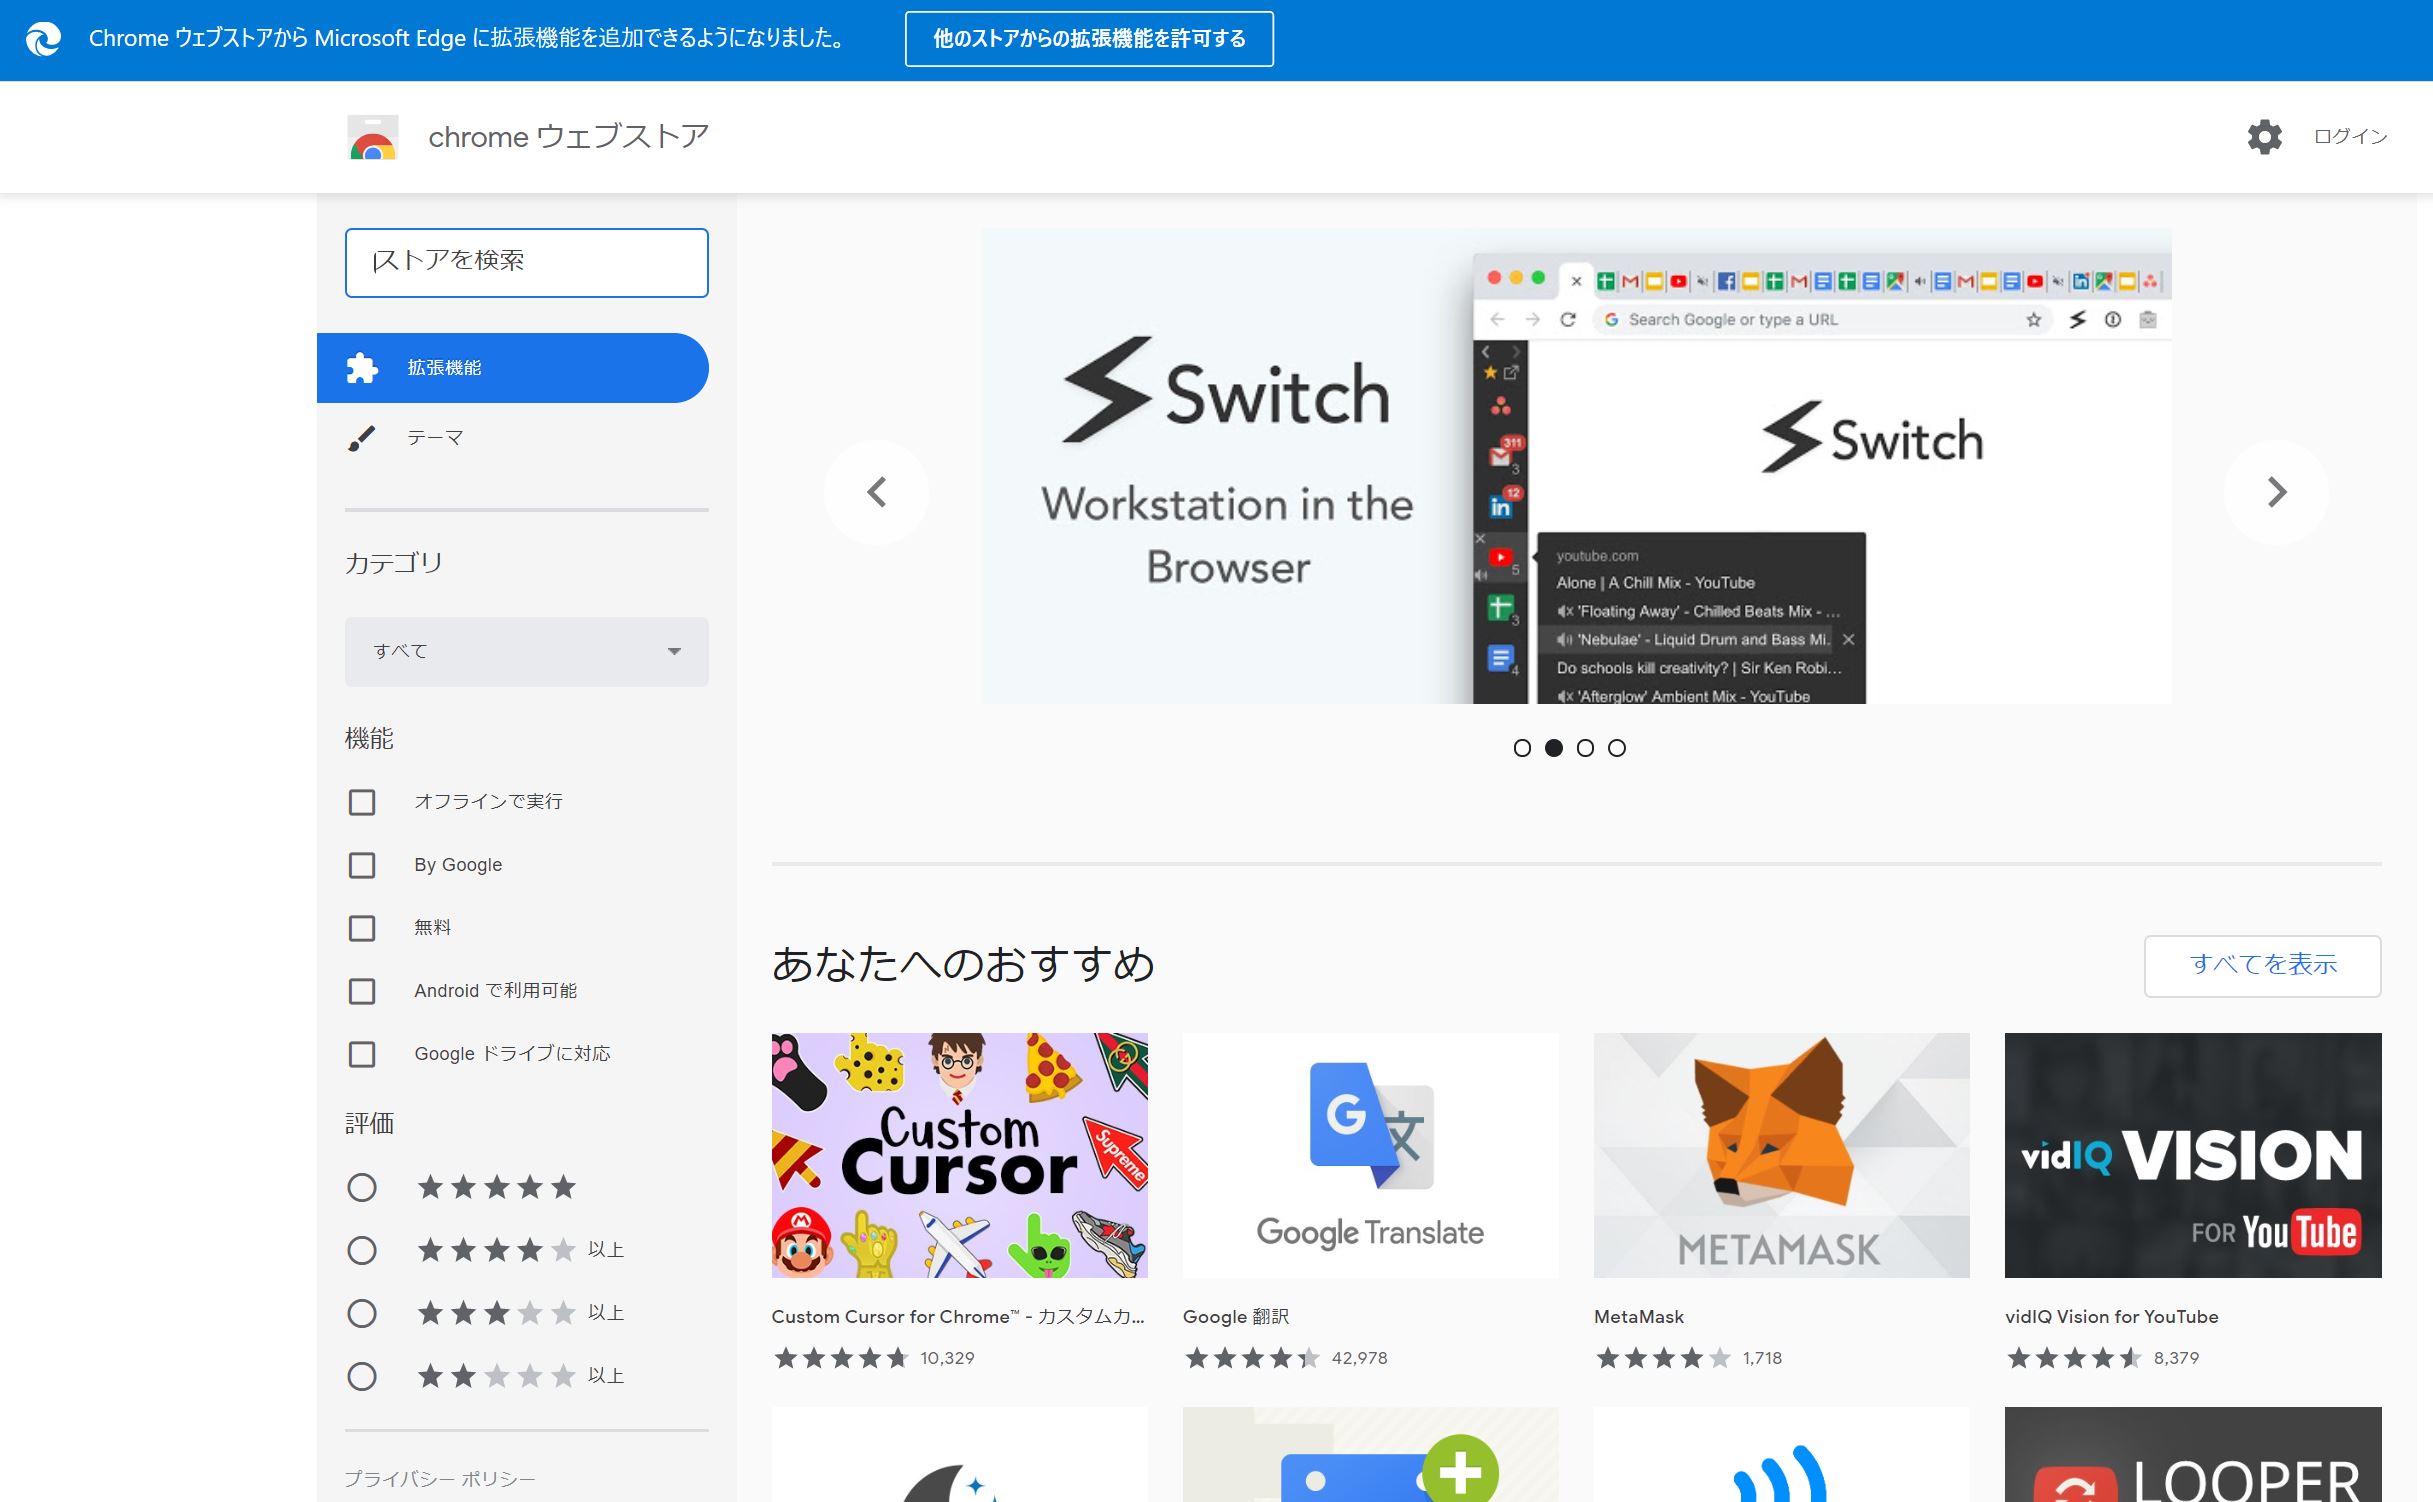
Task: Open the Looper extension thumbnail
Action: (x=2193, y=1455)
